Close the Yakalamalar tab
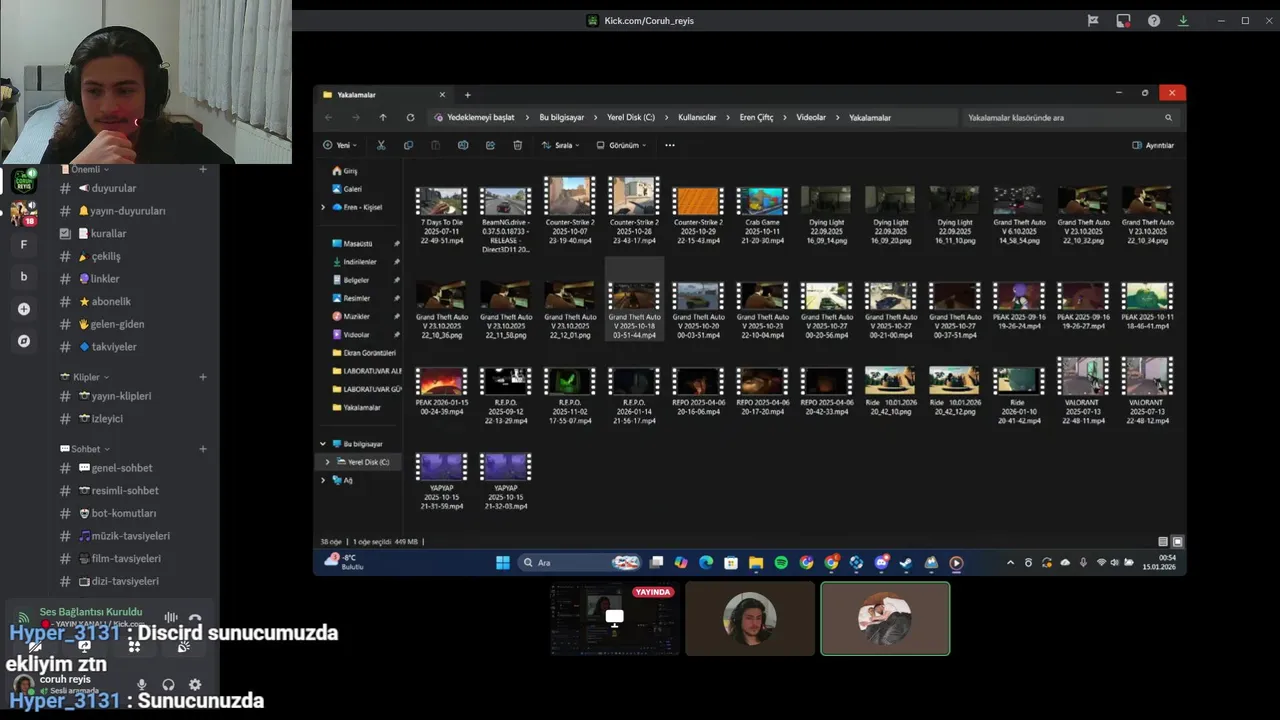This screenshot has height=720, width=1280. [442, 95]
